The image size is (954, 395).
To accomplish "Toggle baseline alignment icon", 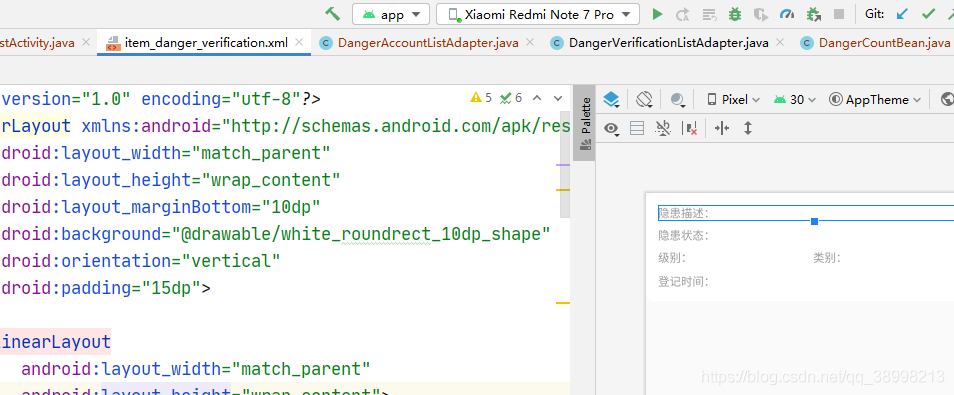I will 663,128.
